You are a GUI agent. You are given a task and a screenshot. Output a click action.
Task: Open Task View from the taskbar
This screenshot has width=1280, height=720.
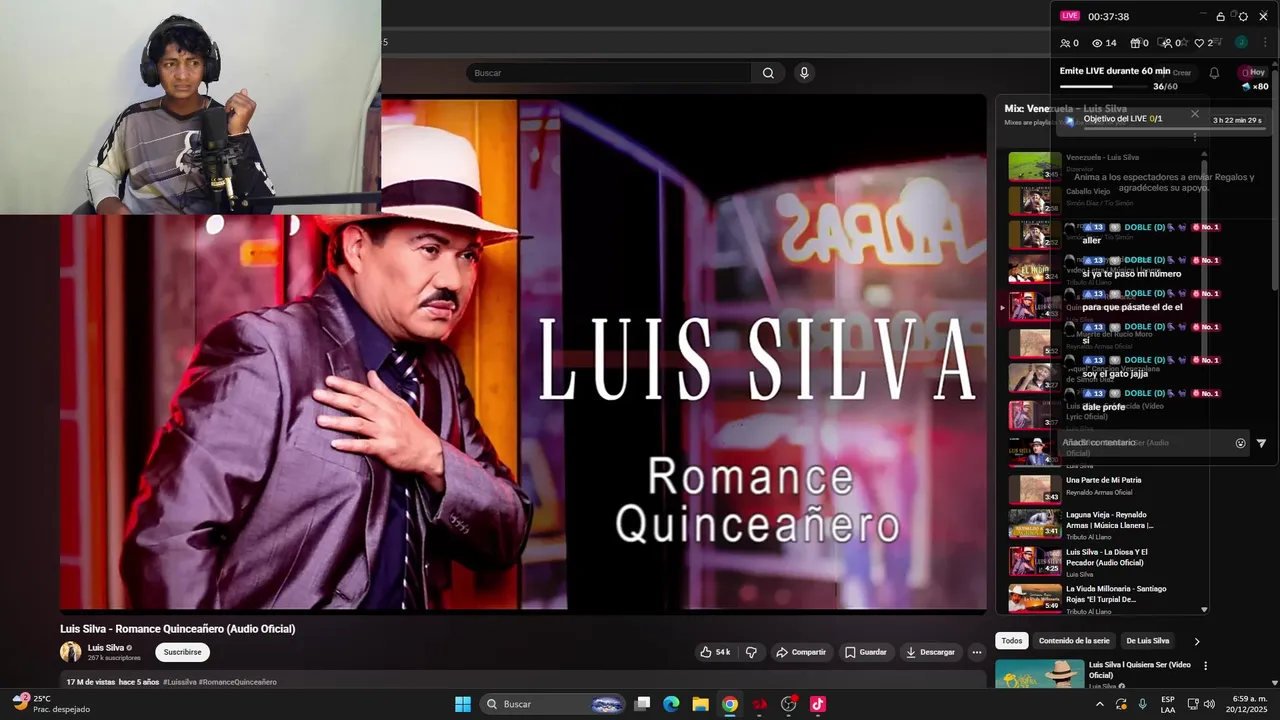[643, 704]
